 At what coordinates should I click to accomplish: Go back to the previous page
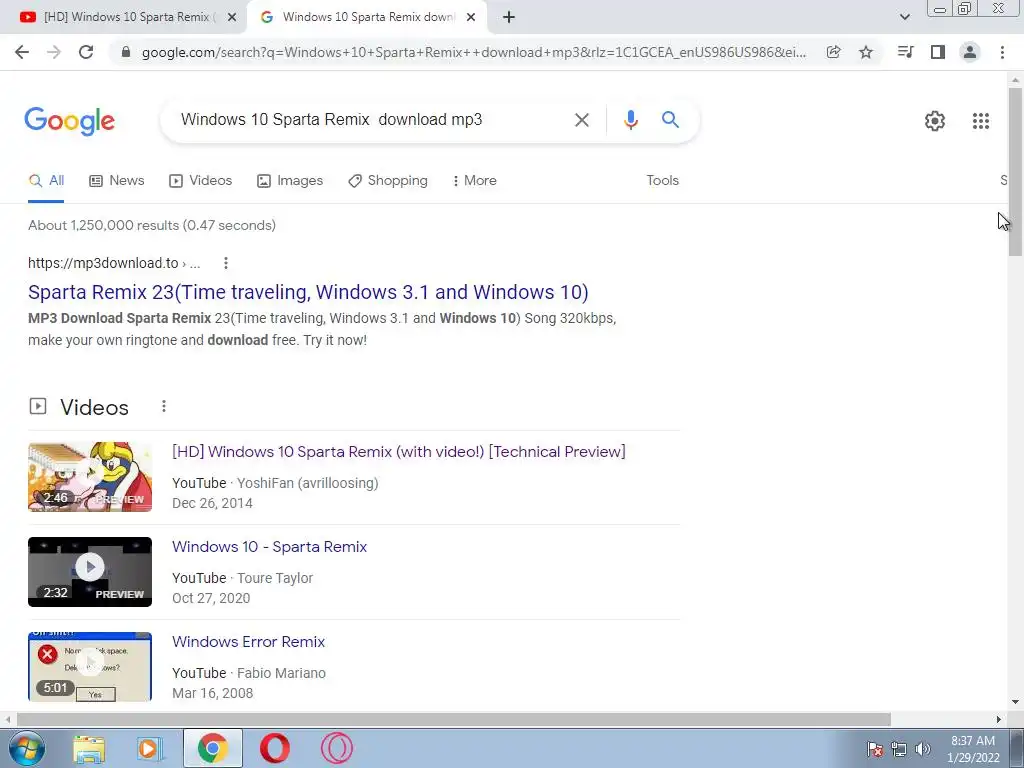22,52
